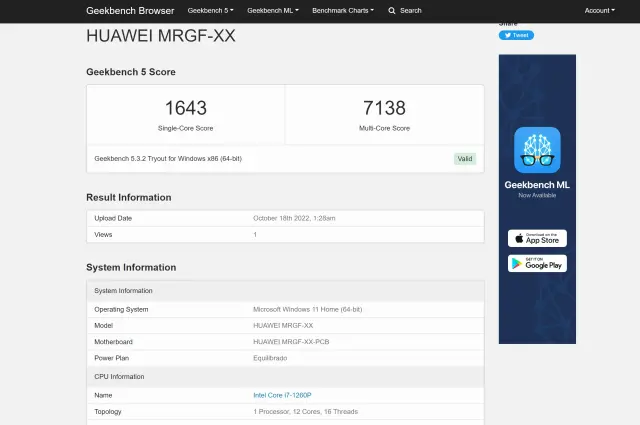Expand the Geekbench ML navigation dropdown
Image resolution: width=640 pixels, height=425 pixels.
tap(272, 10)
